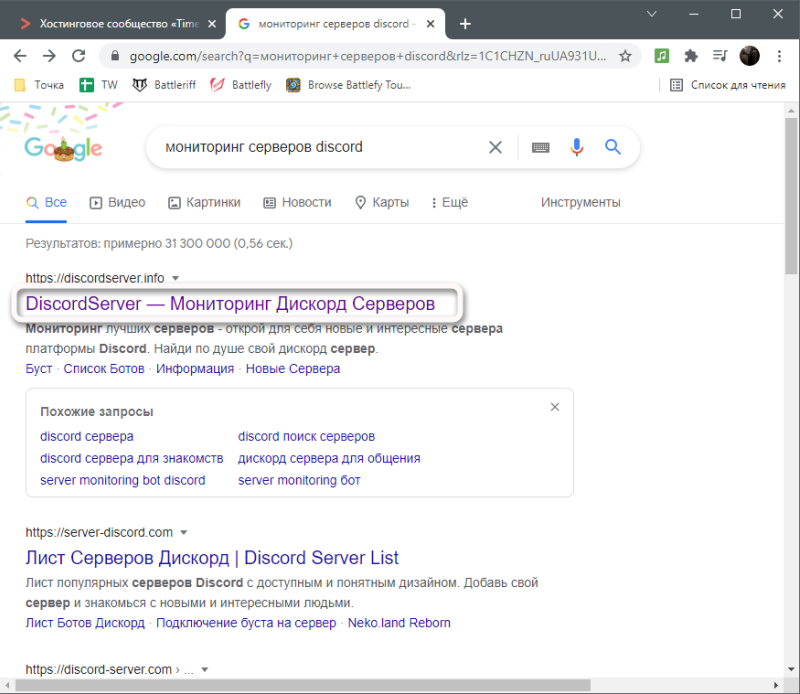Search discord поиск серверов
800x694 pixels.
(306, 437)
